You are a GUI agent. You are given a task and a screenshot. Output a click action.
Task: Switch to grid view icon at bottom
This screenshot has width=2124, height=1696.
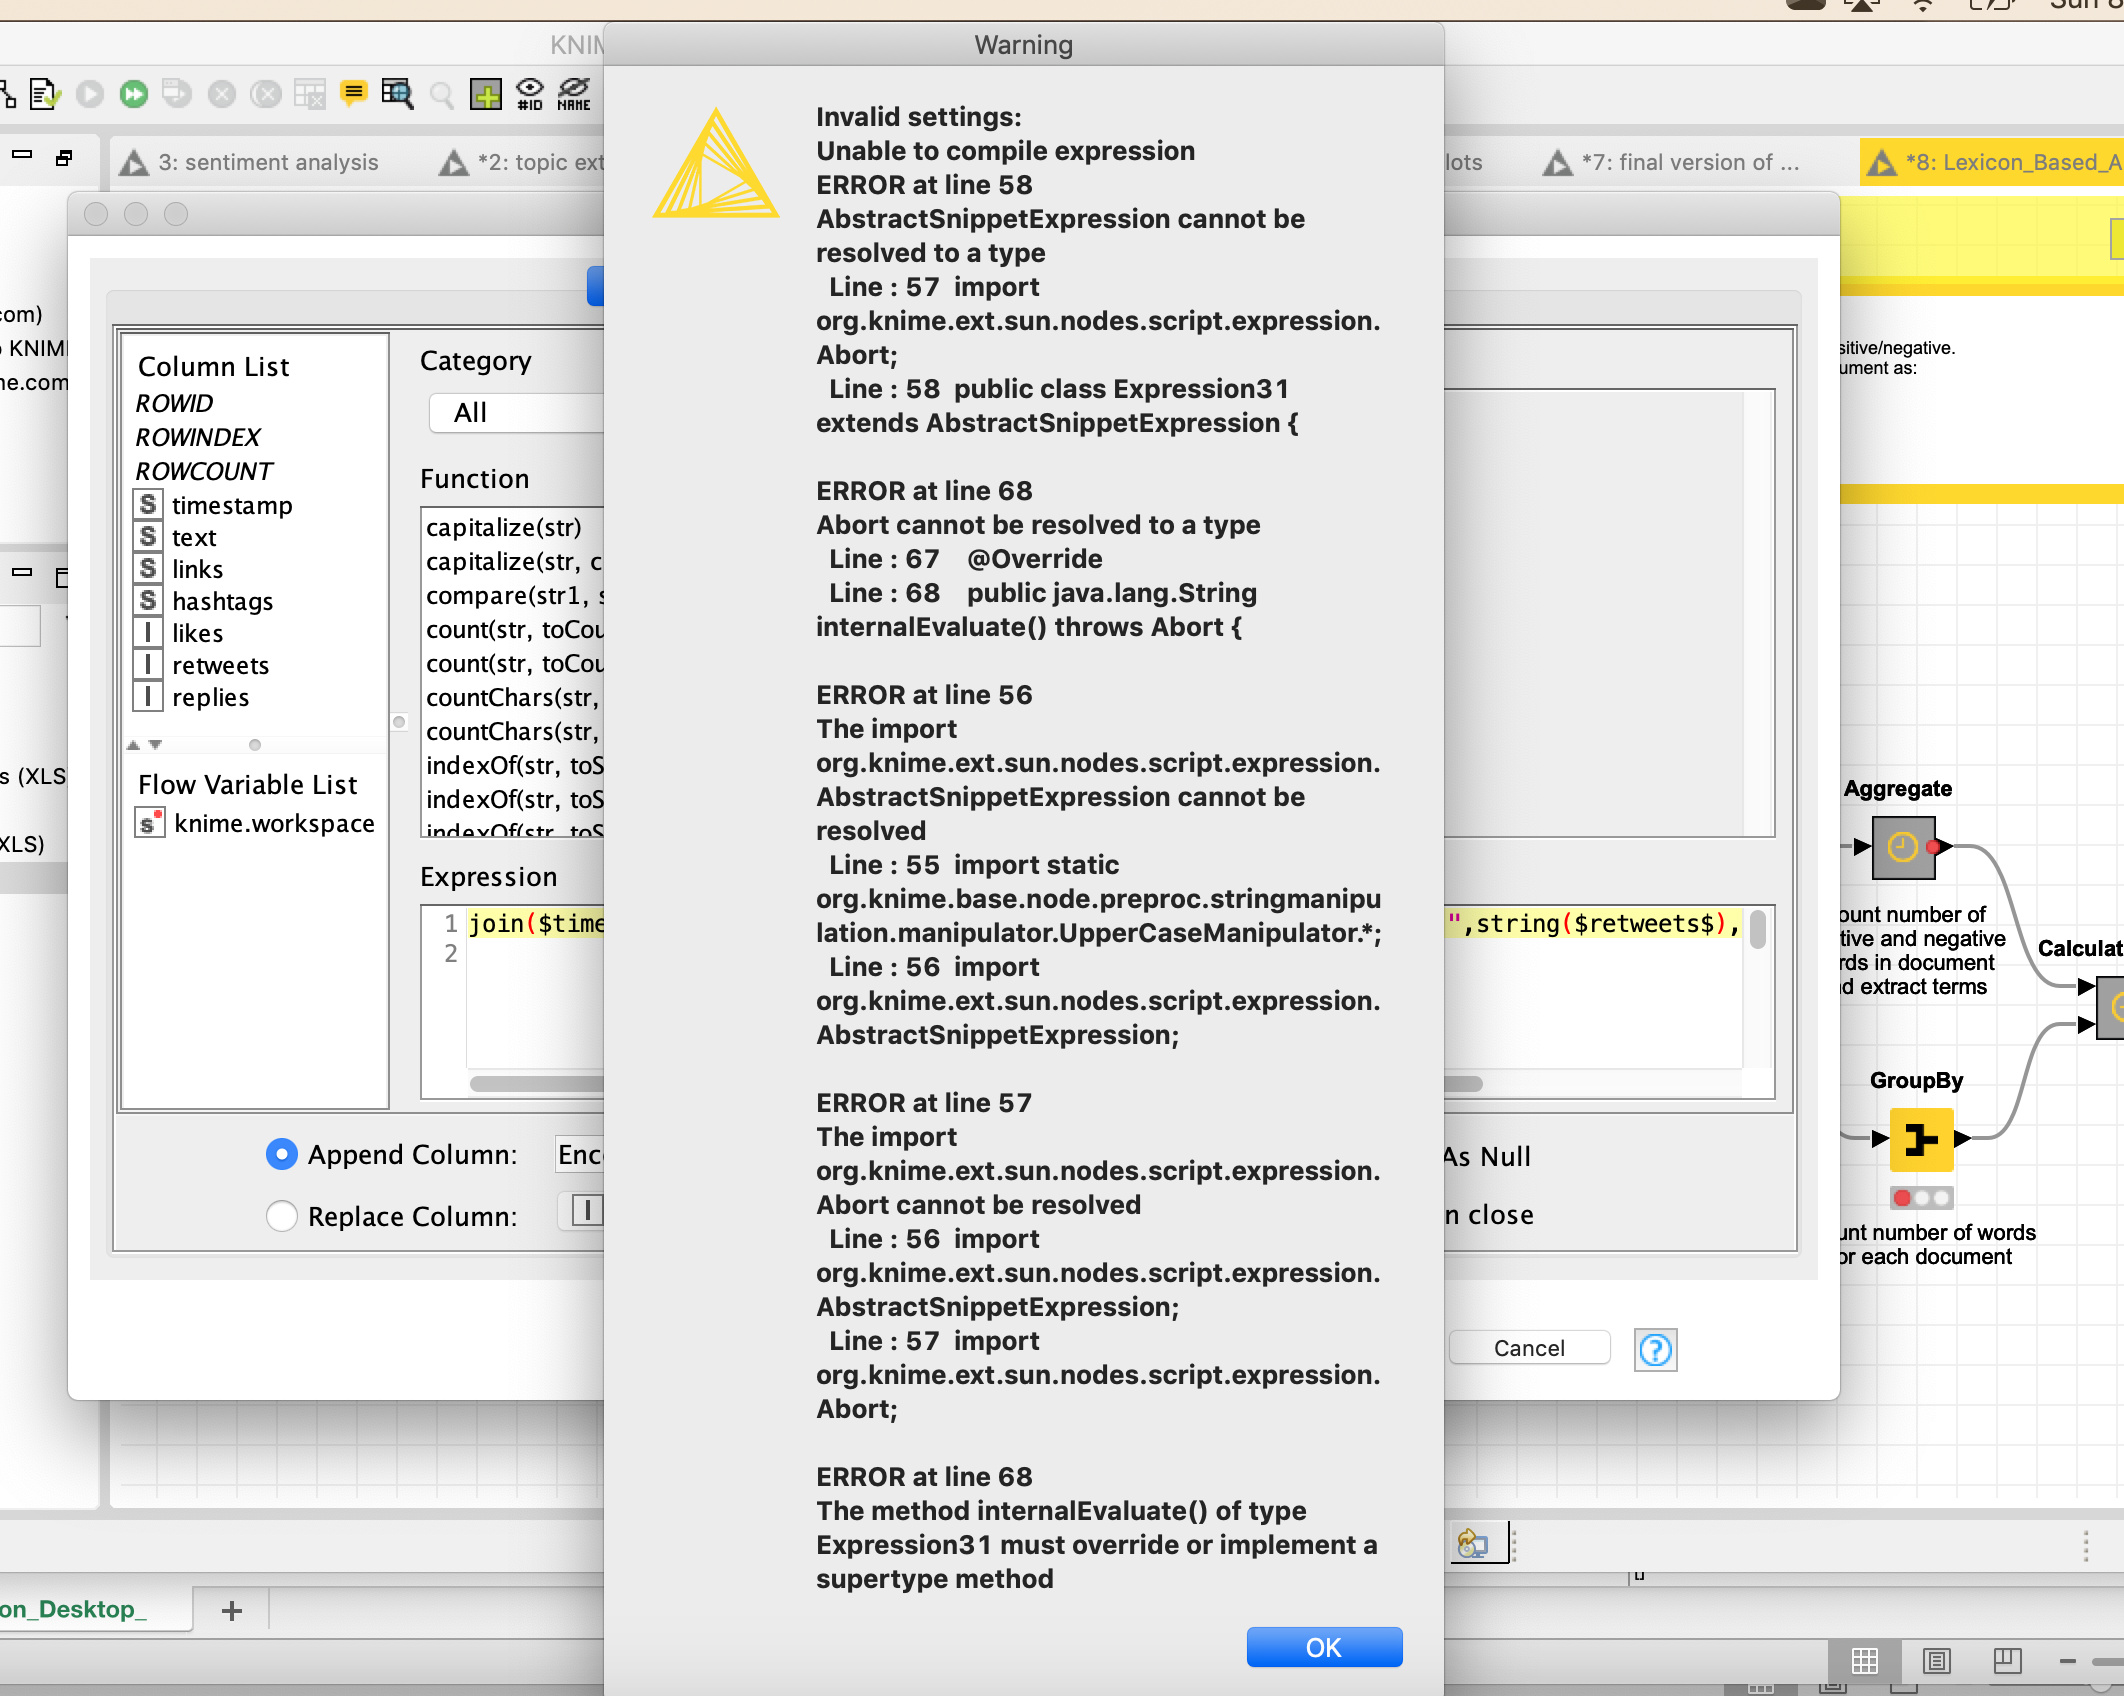point(1864,1661)
